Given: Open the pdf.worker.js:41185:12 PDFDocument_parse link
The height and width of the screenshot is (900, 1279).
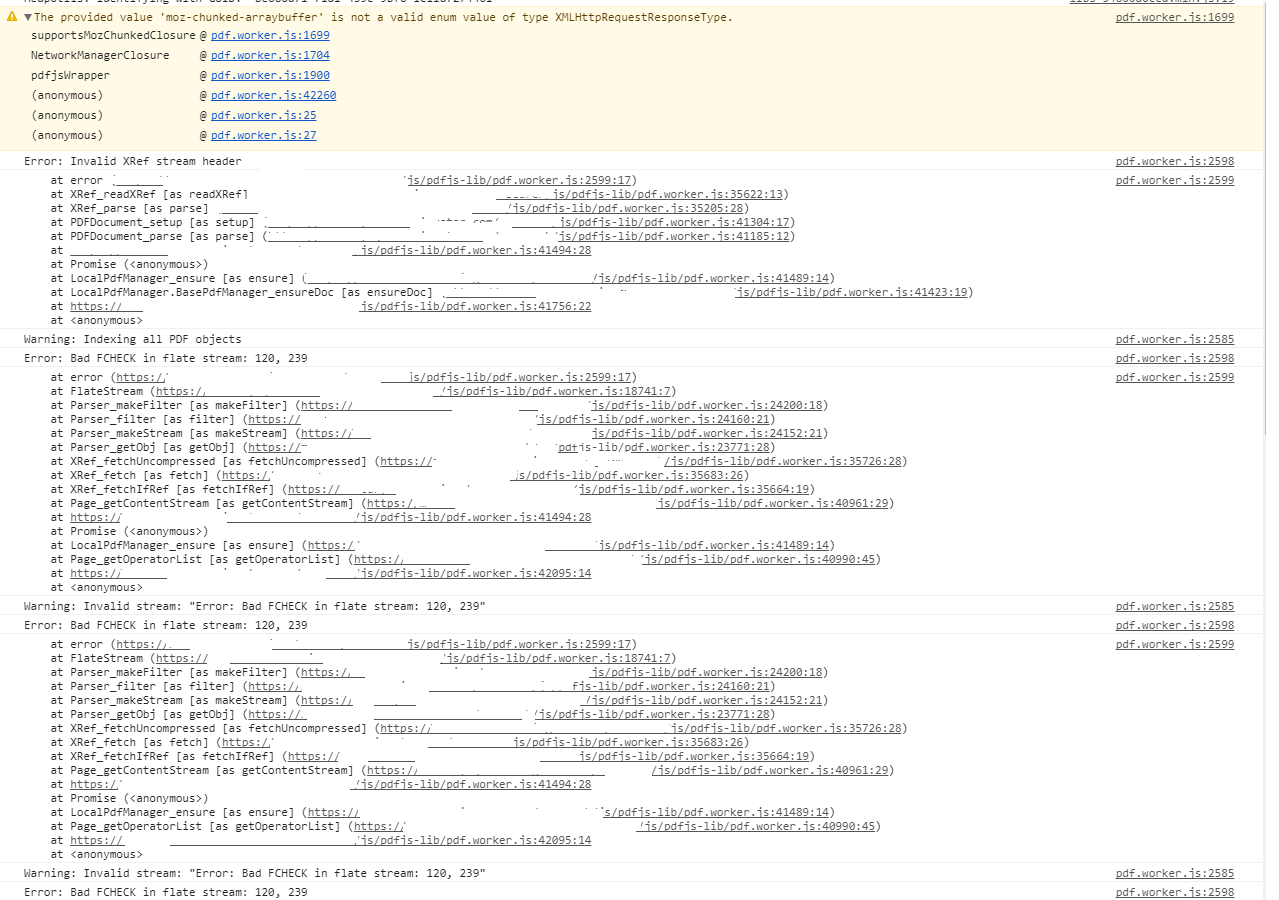Looking at the screenshot, I should click(x=674, y=236).
